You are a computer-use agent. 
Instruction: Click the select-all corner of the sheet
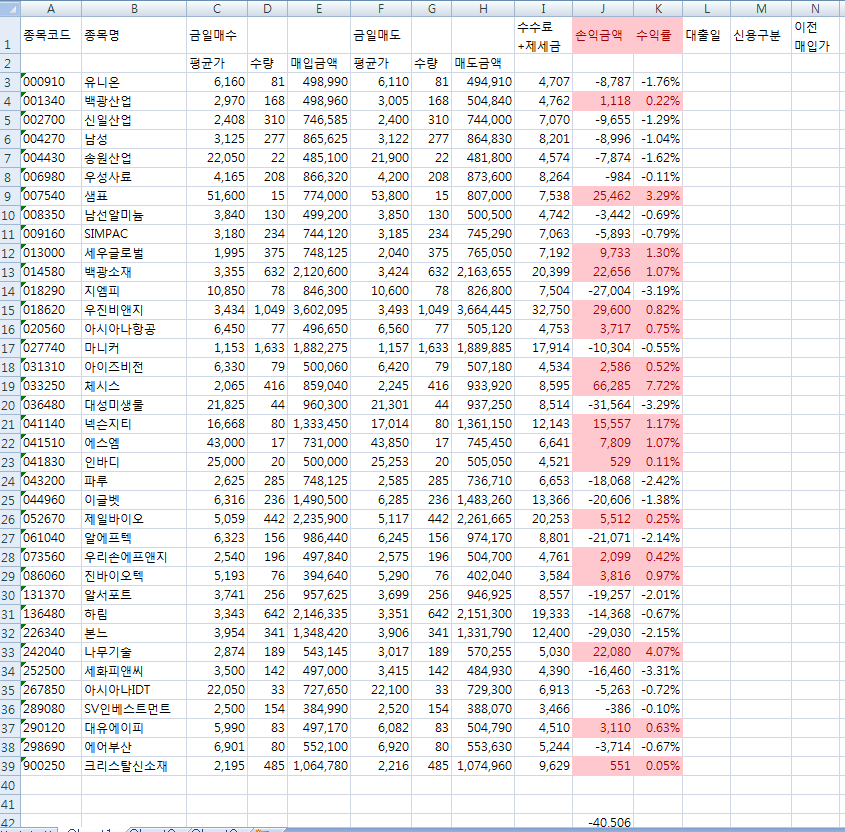[x=10, y=8]
